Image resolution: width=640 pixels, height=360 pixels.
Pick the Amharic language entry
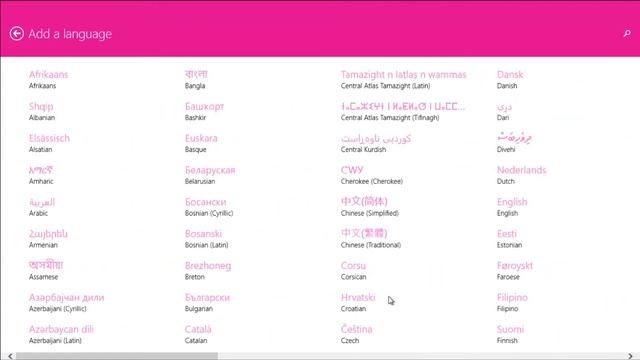coord(41,175)
